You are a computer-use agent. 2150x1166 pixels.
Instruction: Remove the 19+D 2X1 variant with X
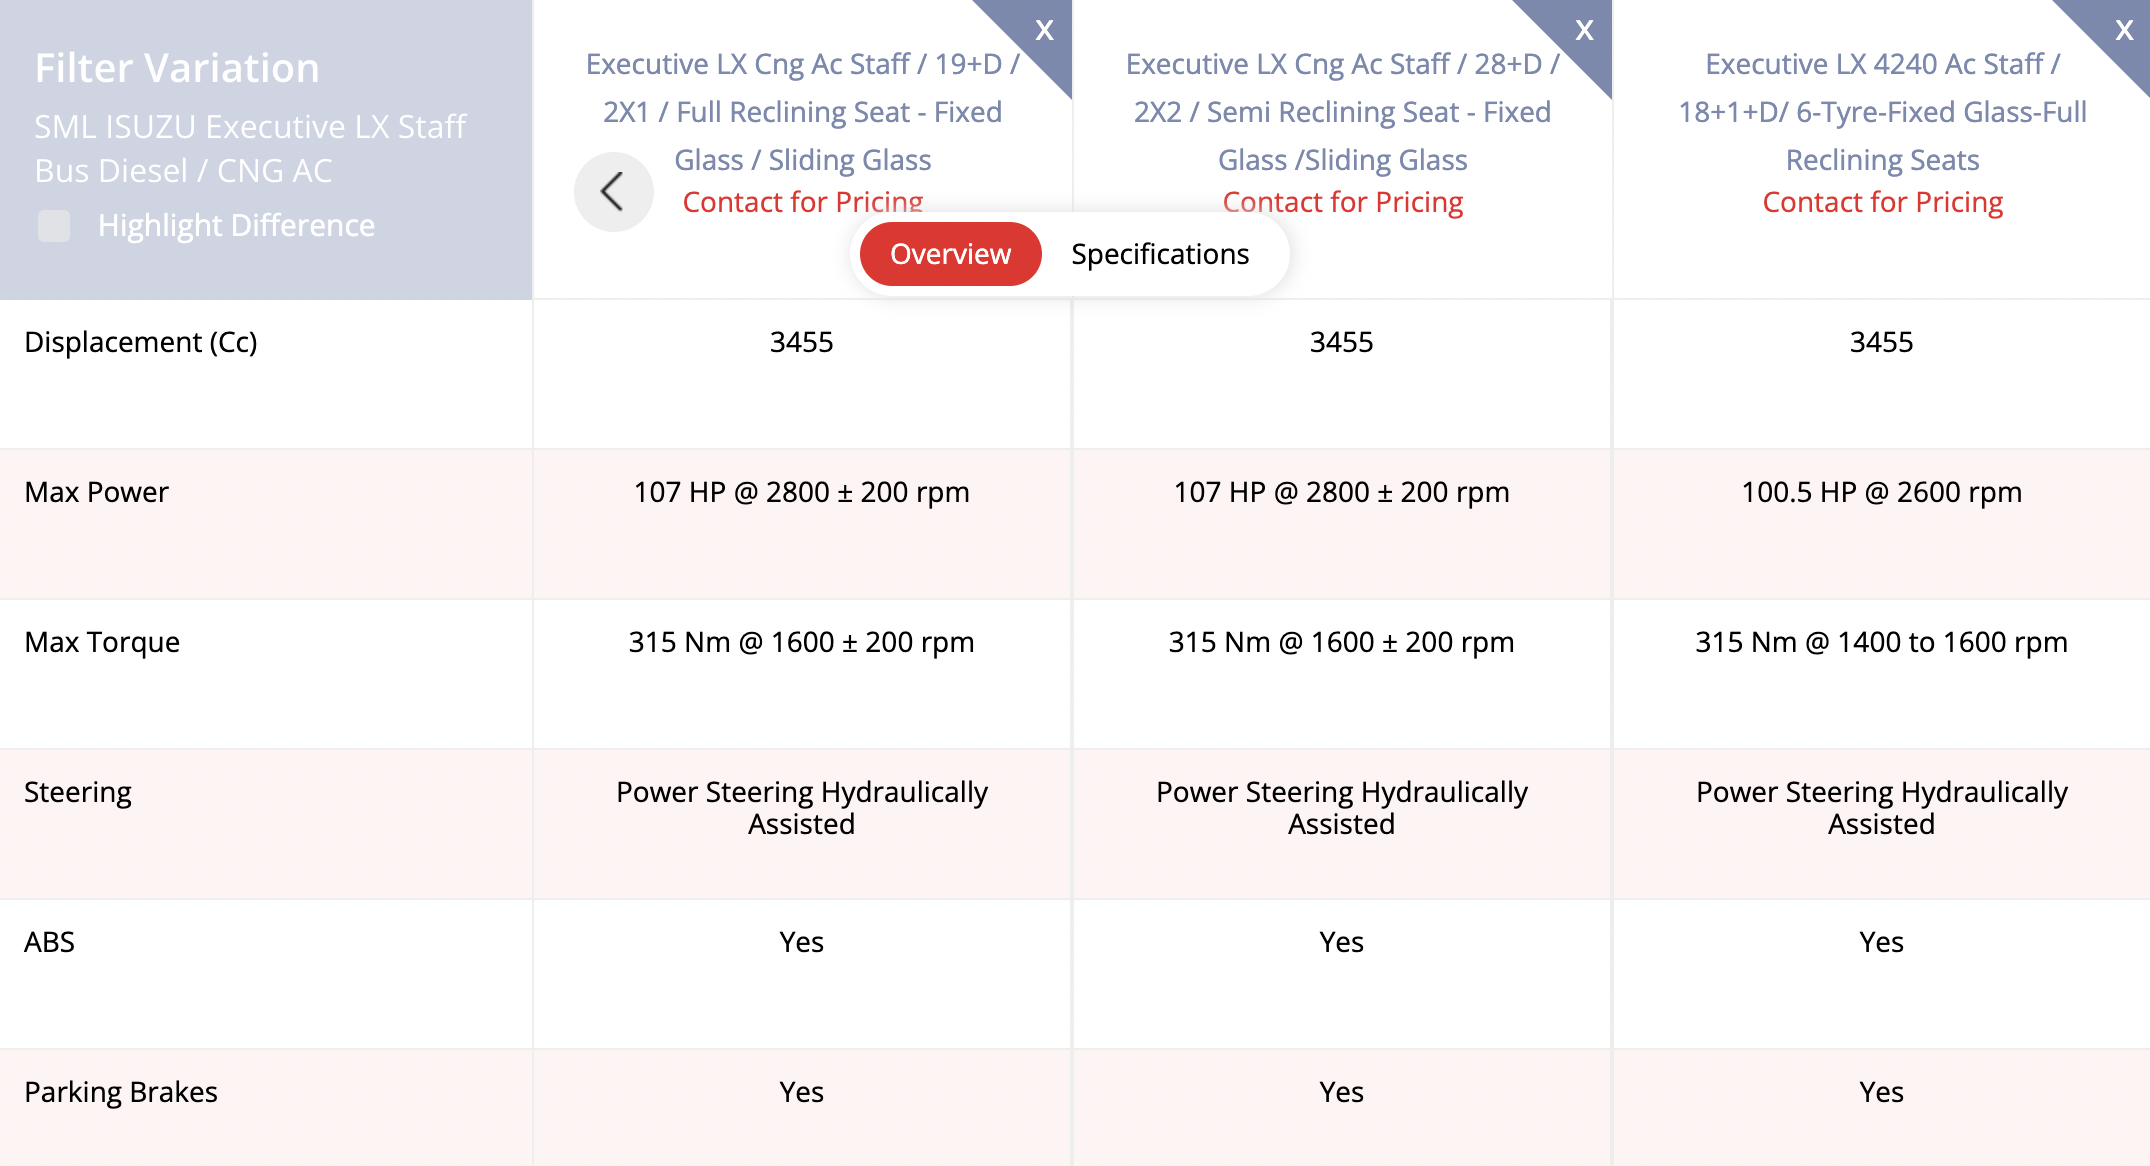[x=1044, y=30]
